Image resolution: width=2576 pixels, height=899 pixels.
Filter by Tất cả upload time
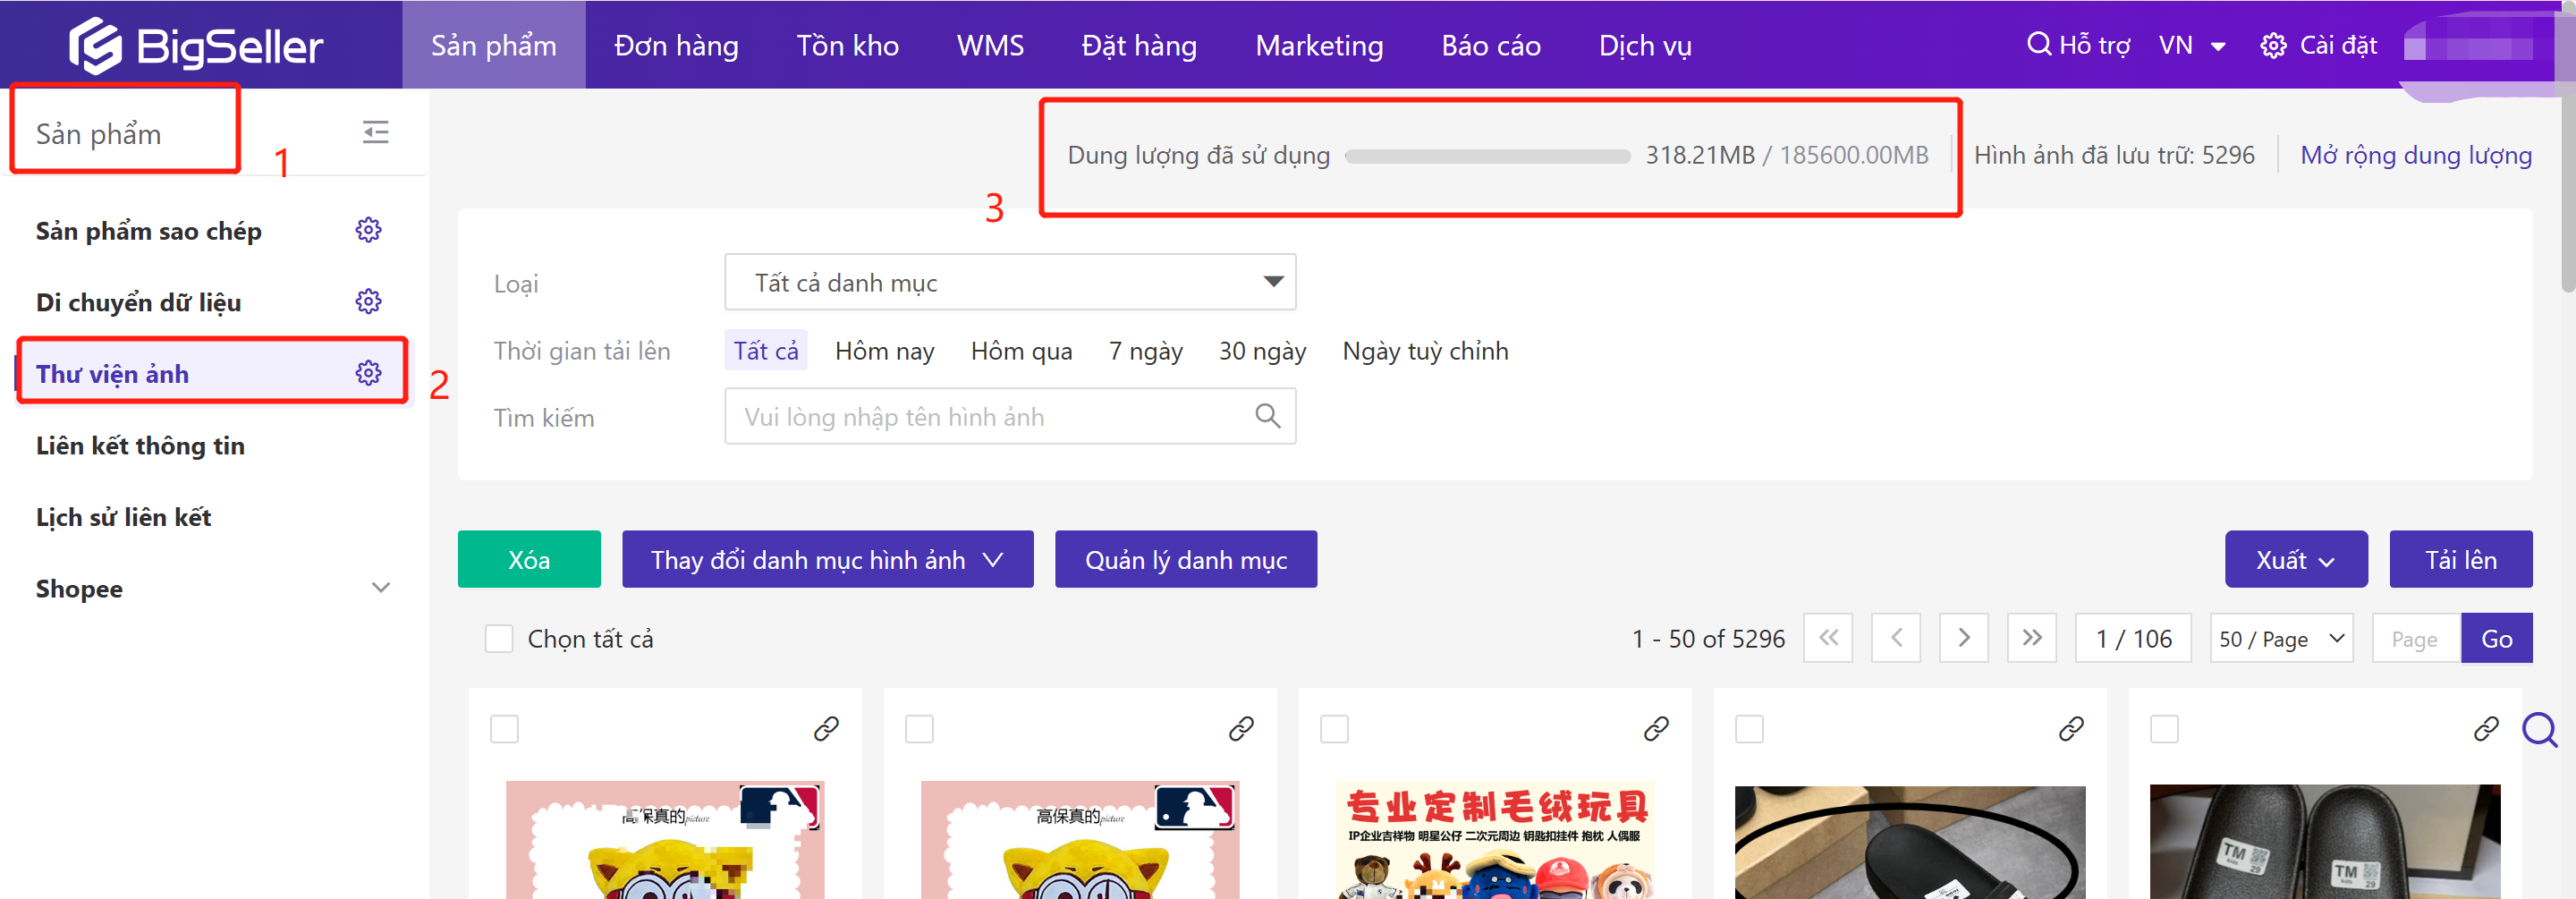click(766, 350)
